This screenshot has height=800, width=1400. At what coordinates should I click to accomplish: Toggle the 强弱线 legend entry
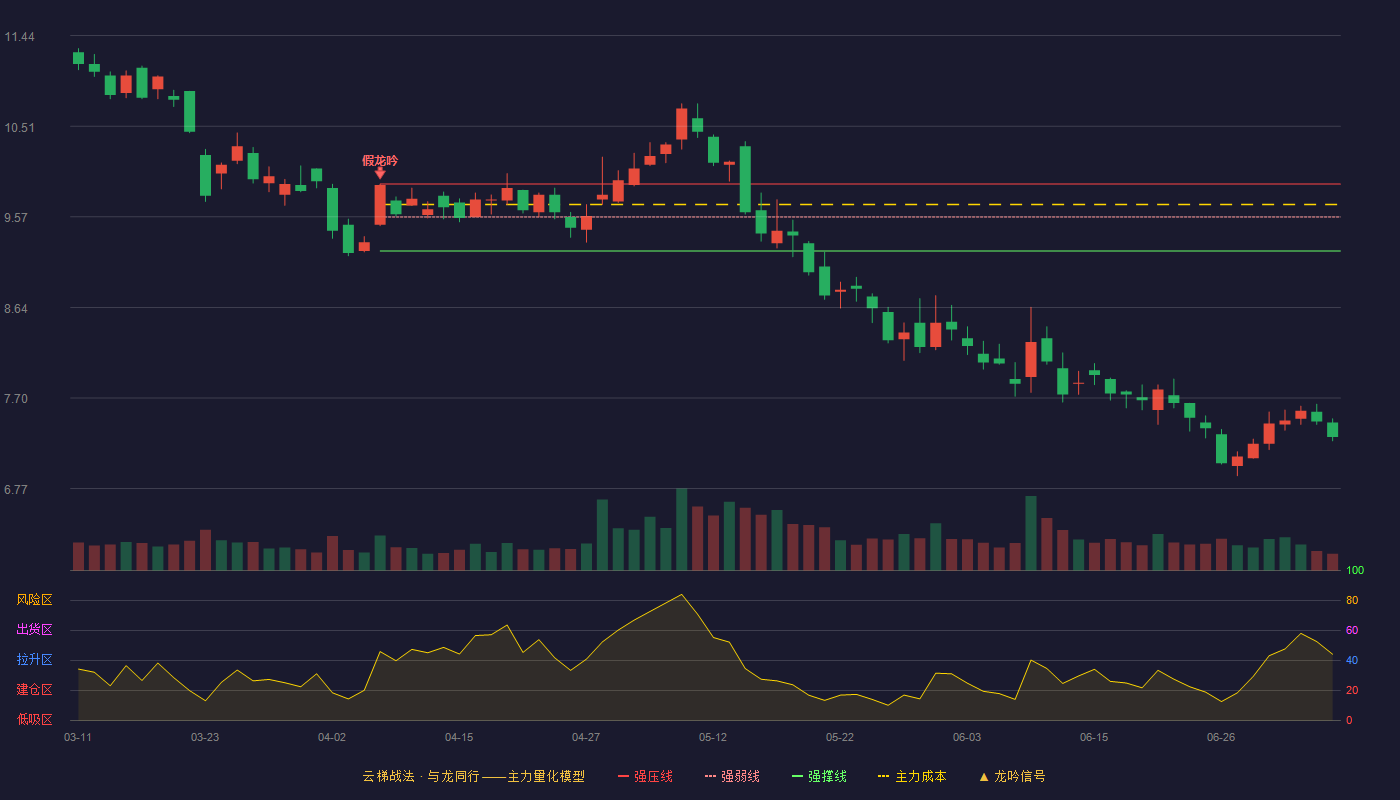click(732, 776)
